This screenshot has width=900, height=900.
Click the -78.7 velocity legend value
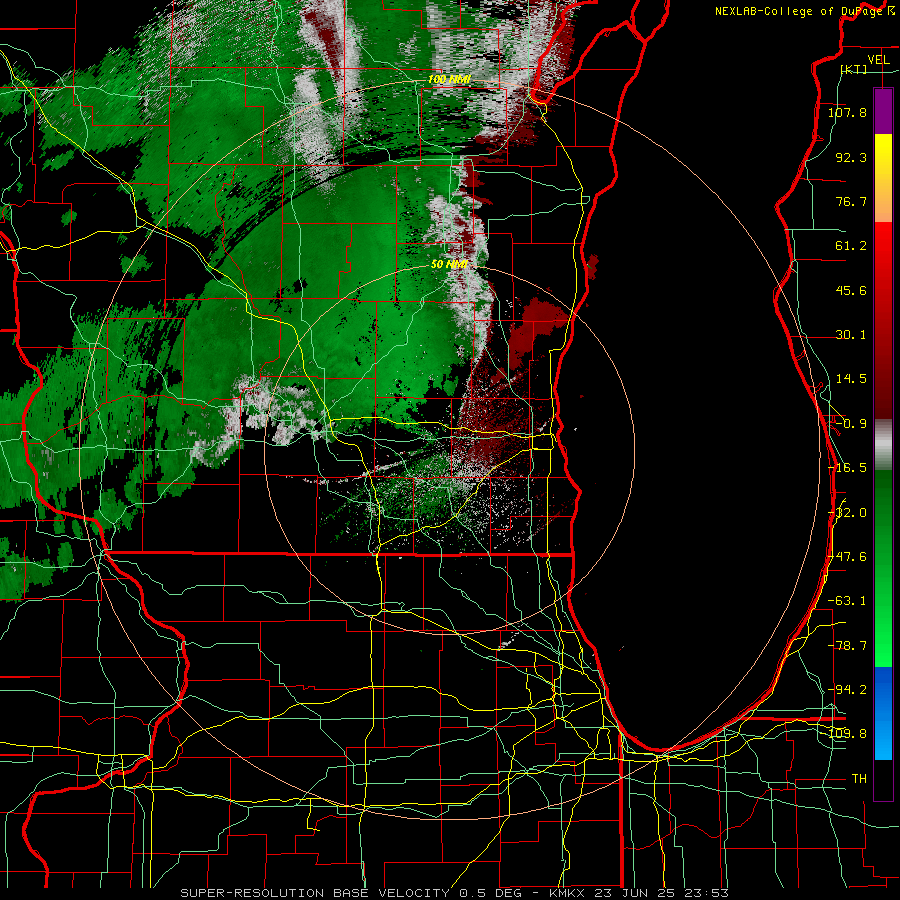[847, 646]
